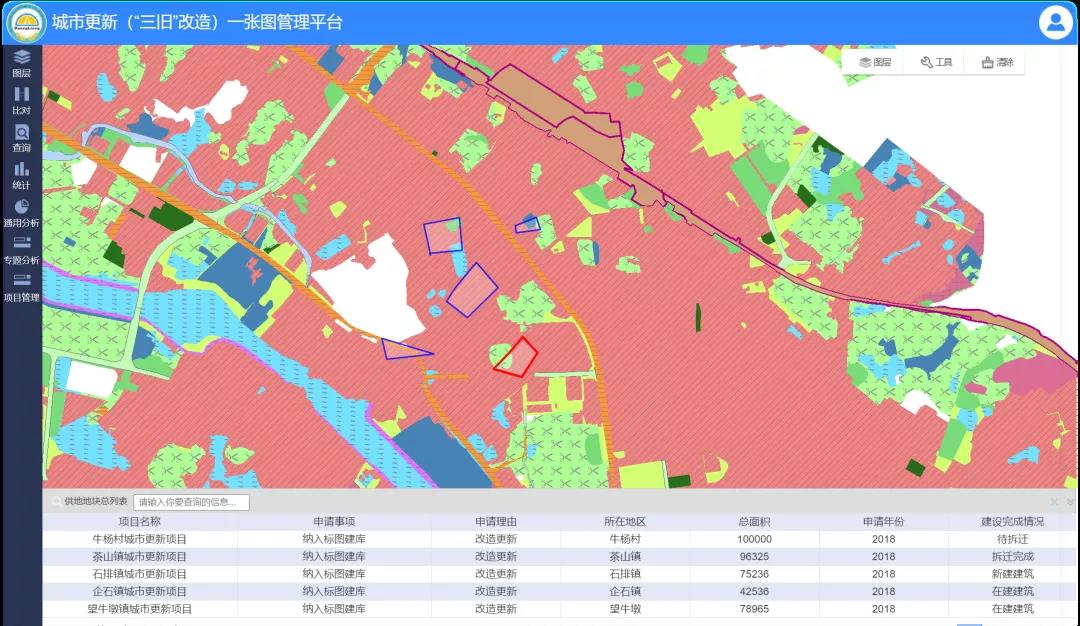Select the 比对 compare tool

[19, 100]
